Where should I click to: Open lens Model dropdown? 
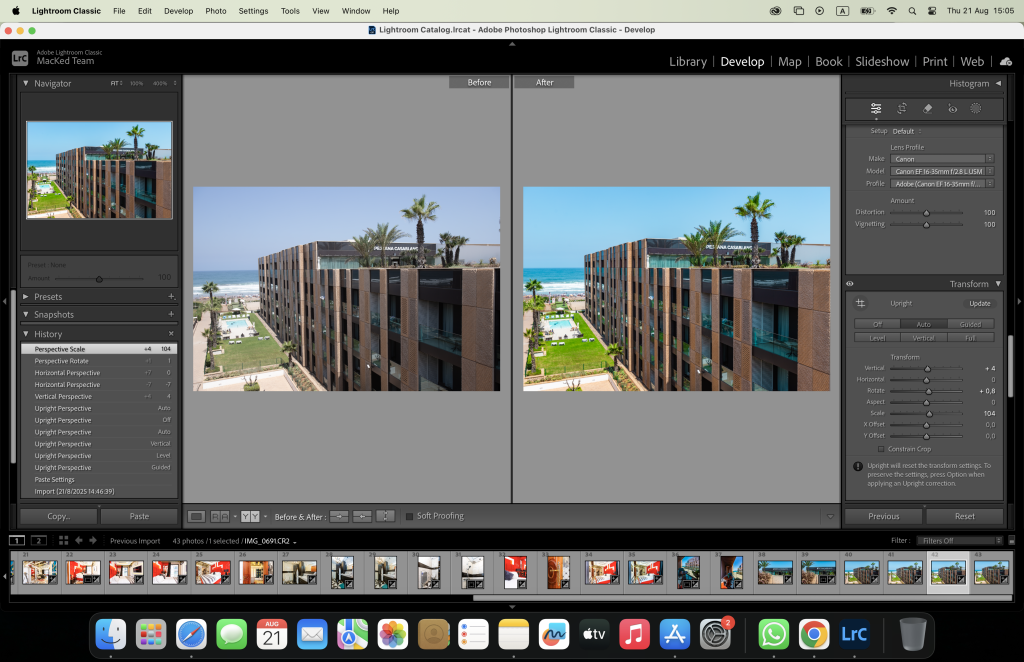click(942, 171)
